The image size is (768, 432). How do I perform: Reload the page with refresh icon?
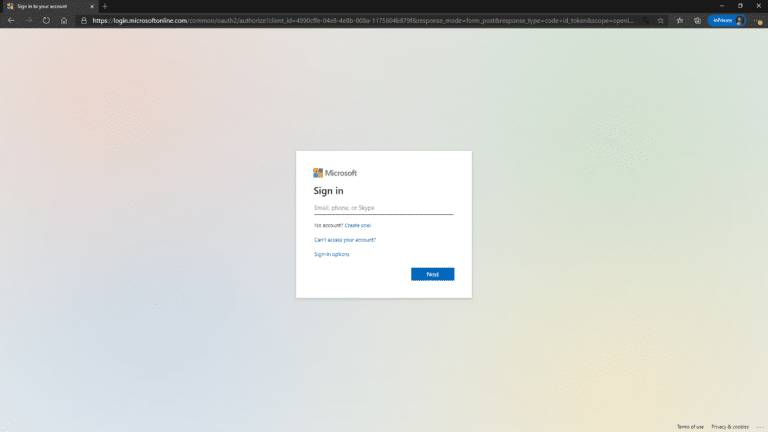(x=46, y=20)
